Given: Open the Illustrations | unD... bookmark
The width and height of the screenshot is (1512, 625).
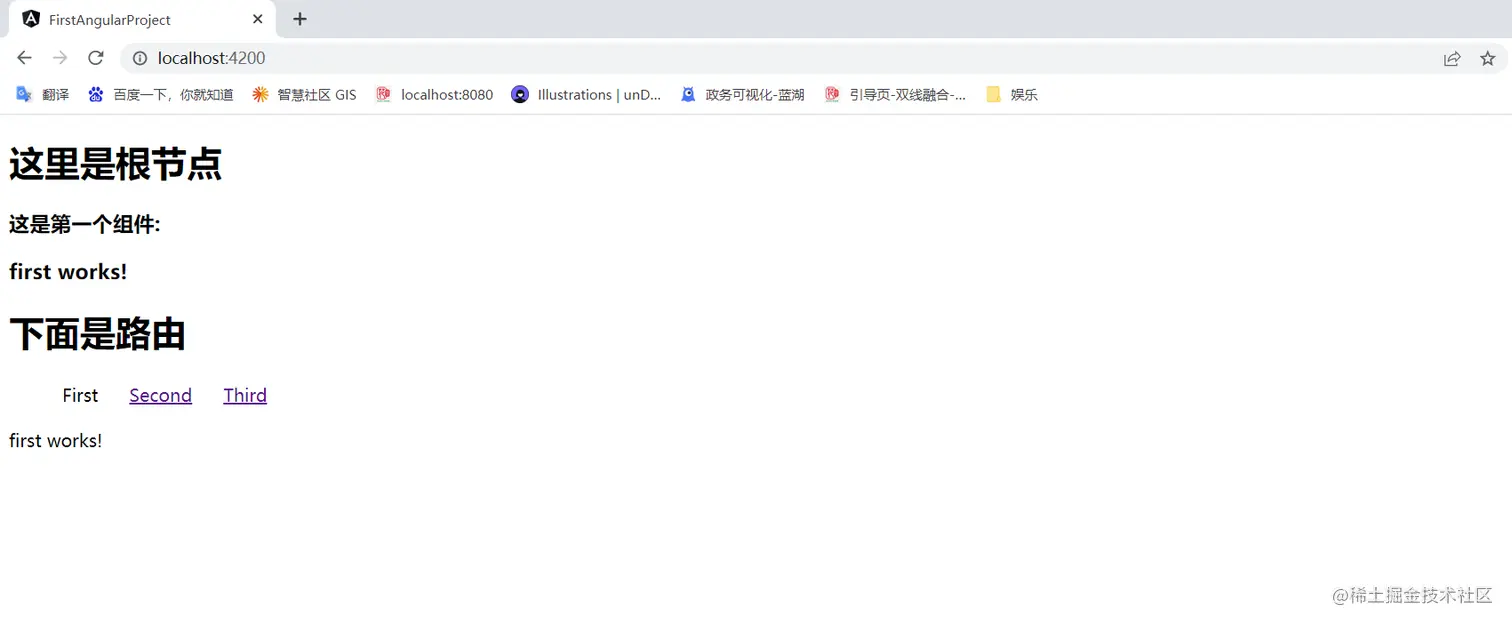Looking at the screenshot, I should [x=586, y=95].
